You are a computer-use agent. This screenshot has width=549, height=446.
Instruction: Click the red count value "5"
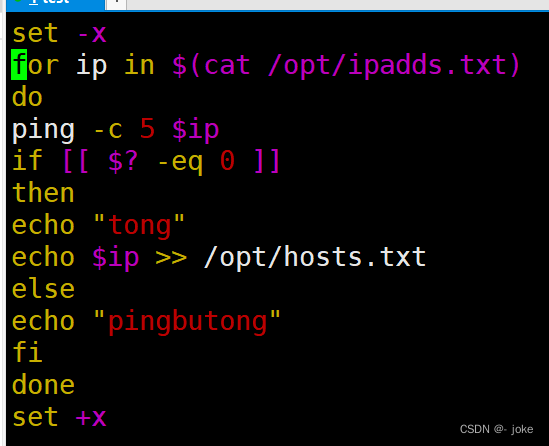tap(147, 129)
